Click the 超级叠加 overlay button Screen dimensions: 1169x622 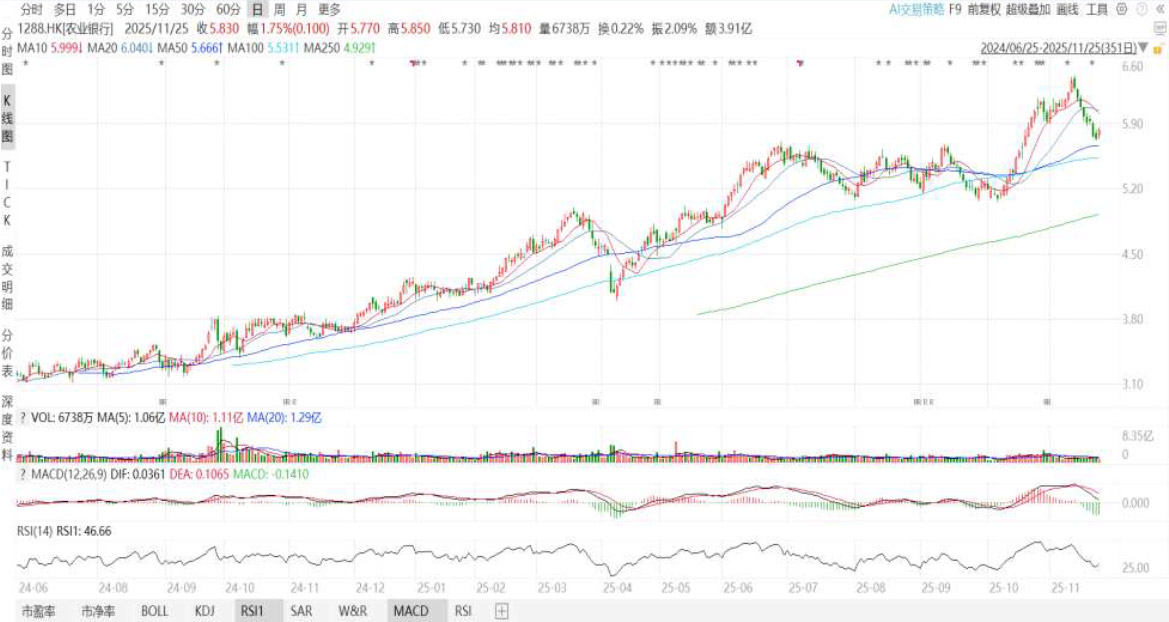(x=1027, y=9)
